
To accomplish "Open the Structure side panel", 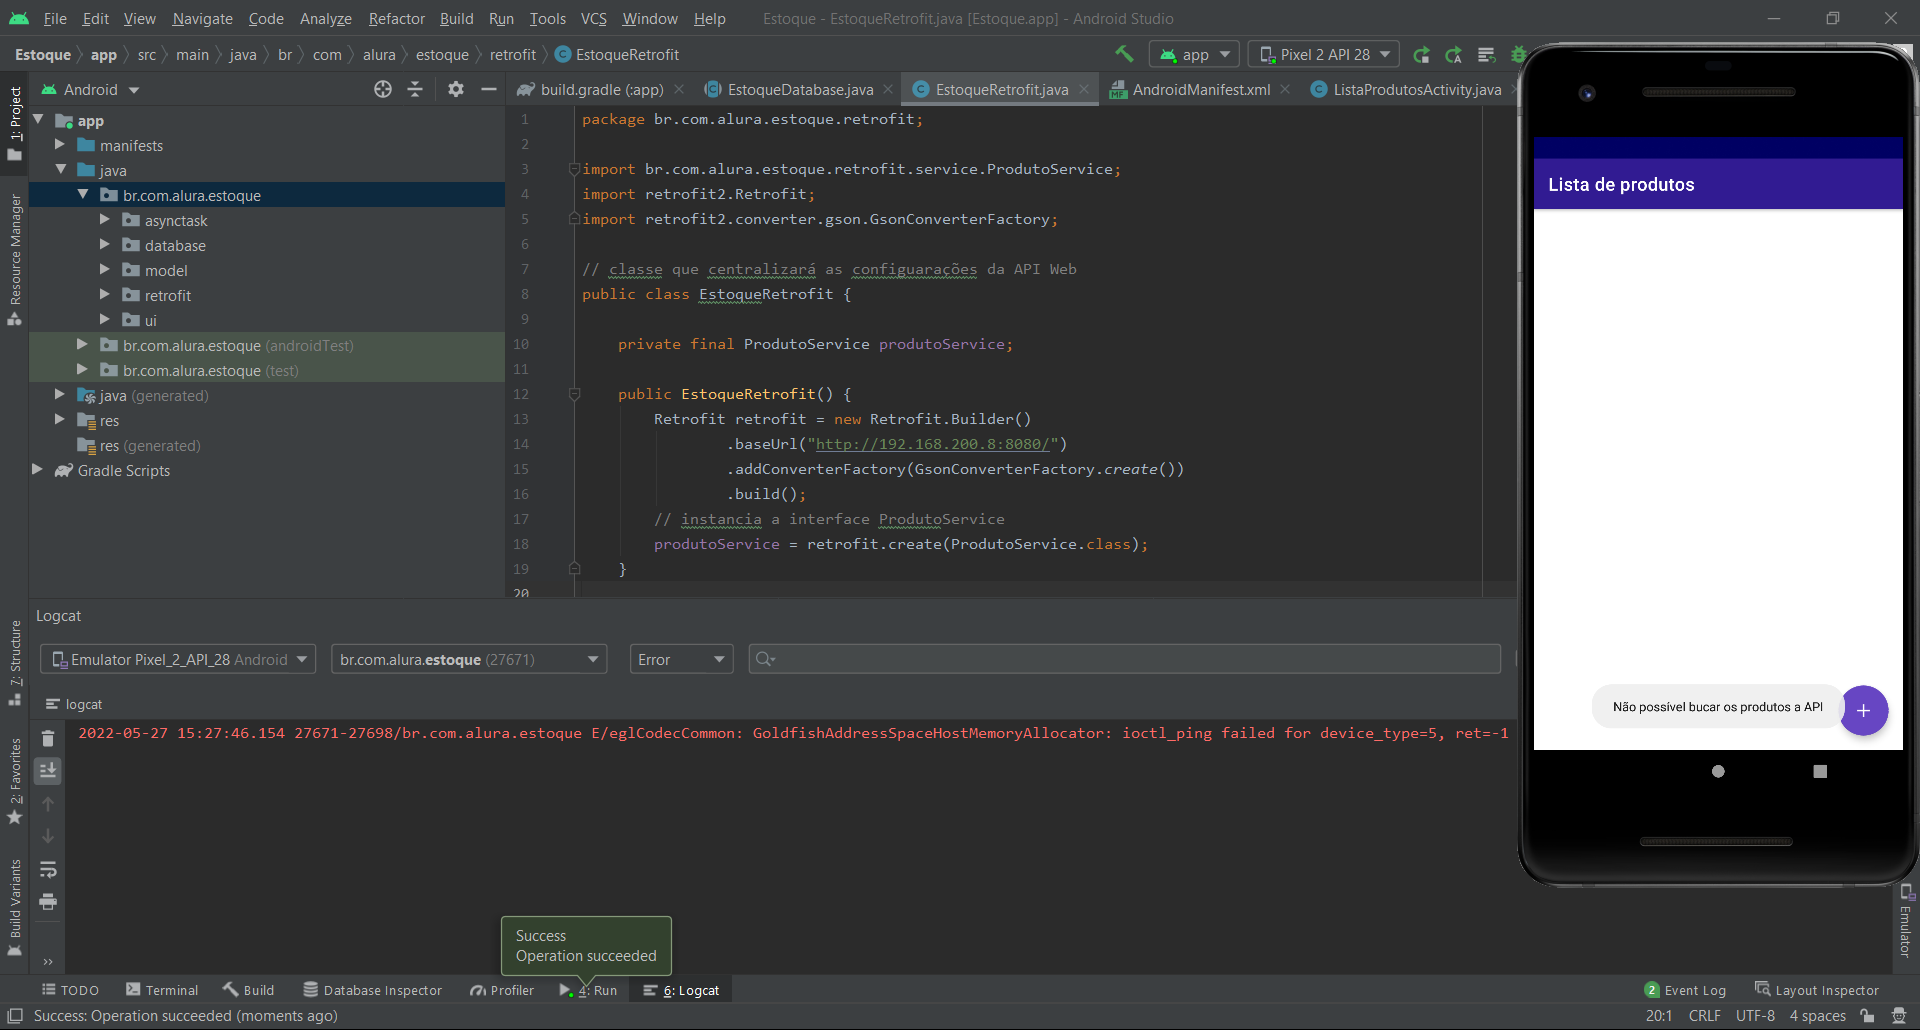I will (15, 662).
